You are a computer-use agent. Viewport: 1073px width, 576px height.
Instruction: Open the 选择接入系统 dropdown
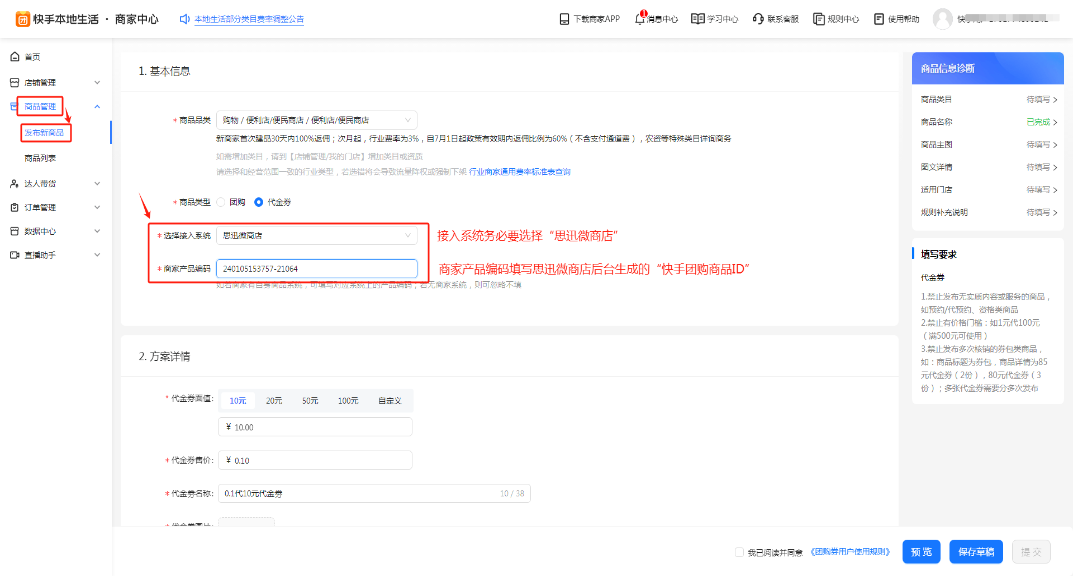click(317, 235)
